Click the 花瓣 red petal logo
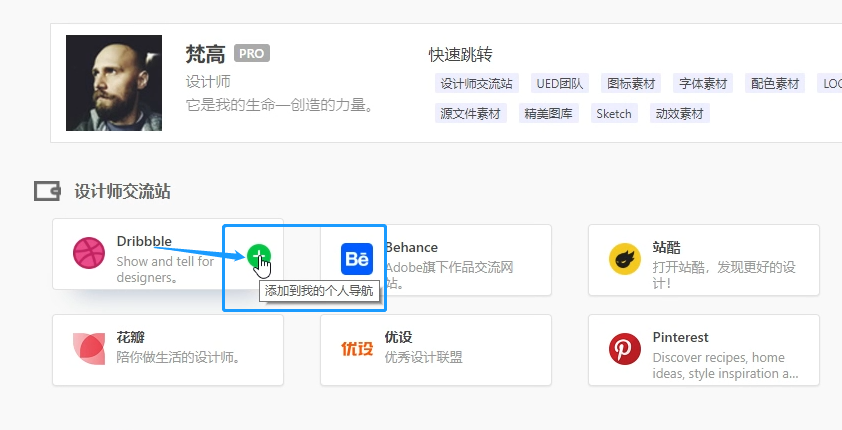Image resolution: width=842 pixels, height=430 pixels. point(89,348)
